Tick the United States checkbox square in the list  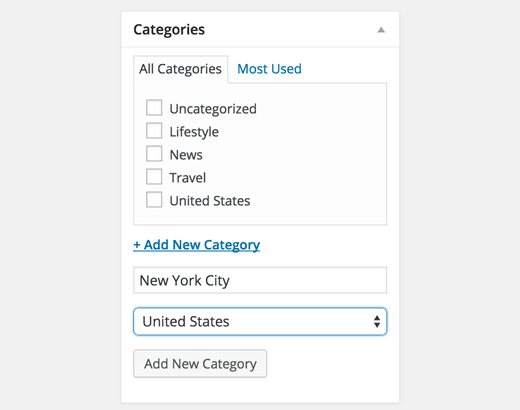(x=154, y=200)
